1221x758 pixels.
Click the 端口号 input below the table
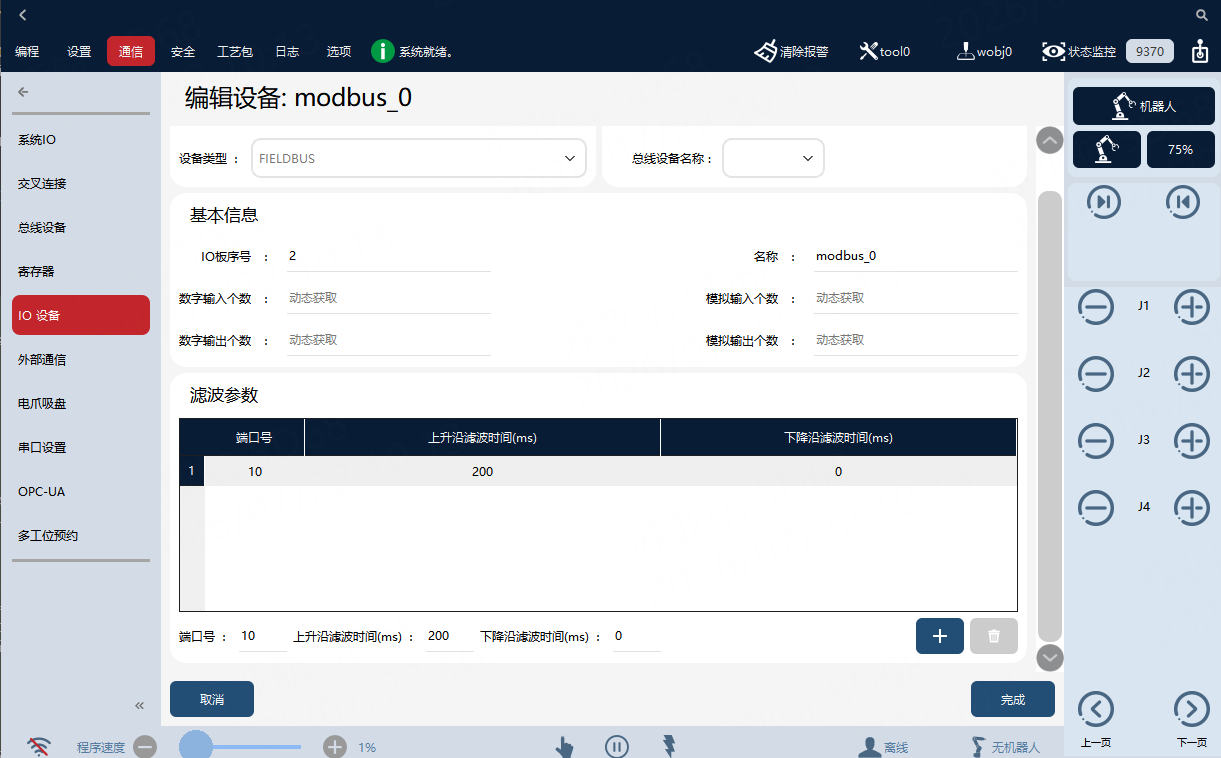pos(263,636)
